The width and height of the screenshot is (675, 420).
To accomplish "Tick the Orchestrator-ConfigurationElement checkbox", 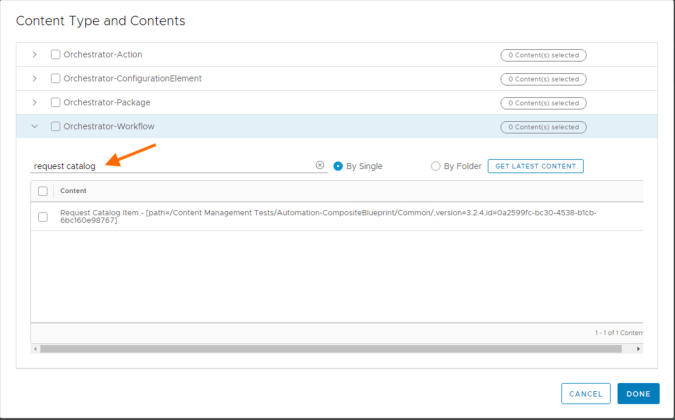I will (56, 79).
